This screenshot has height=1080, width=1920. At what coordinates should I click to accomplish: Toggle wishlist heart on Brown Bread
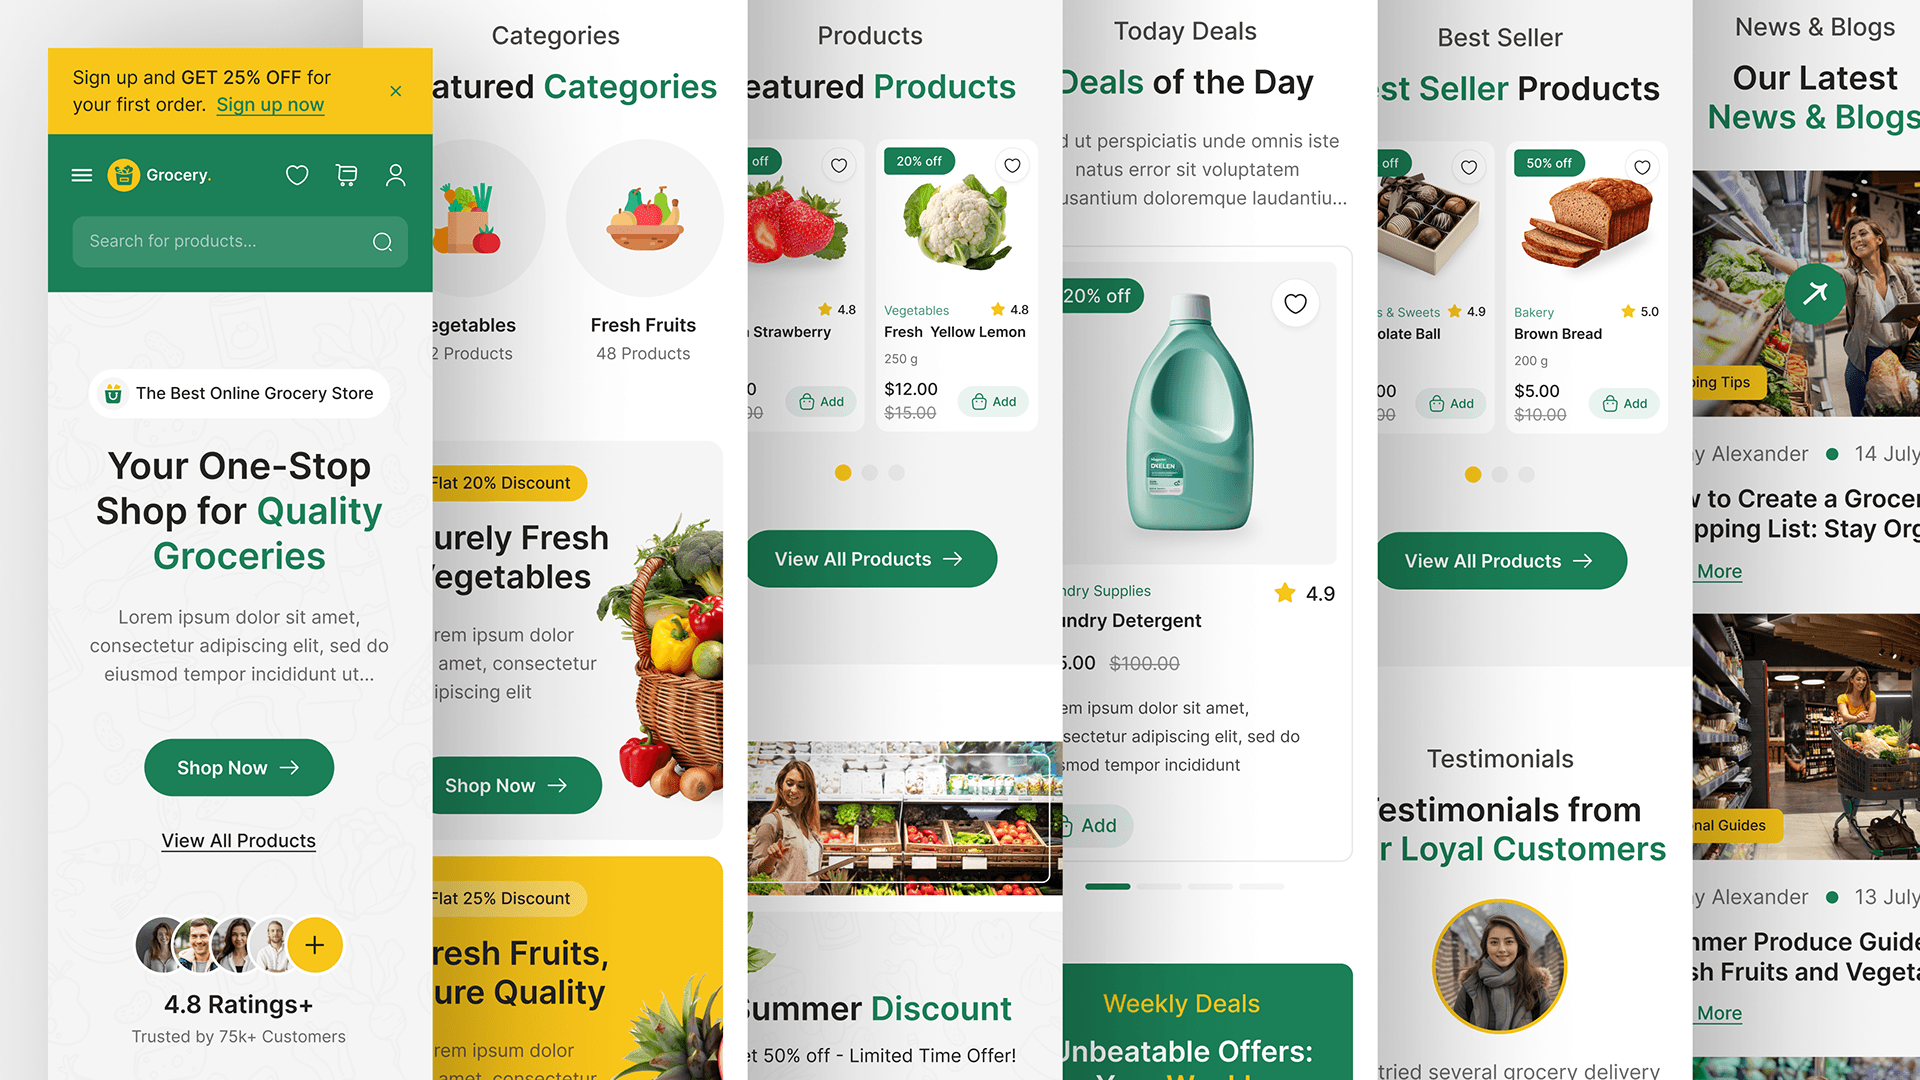1642,167
